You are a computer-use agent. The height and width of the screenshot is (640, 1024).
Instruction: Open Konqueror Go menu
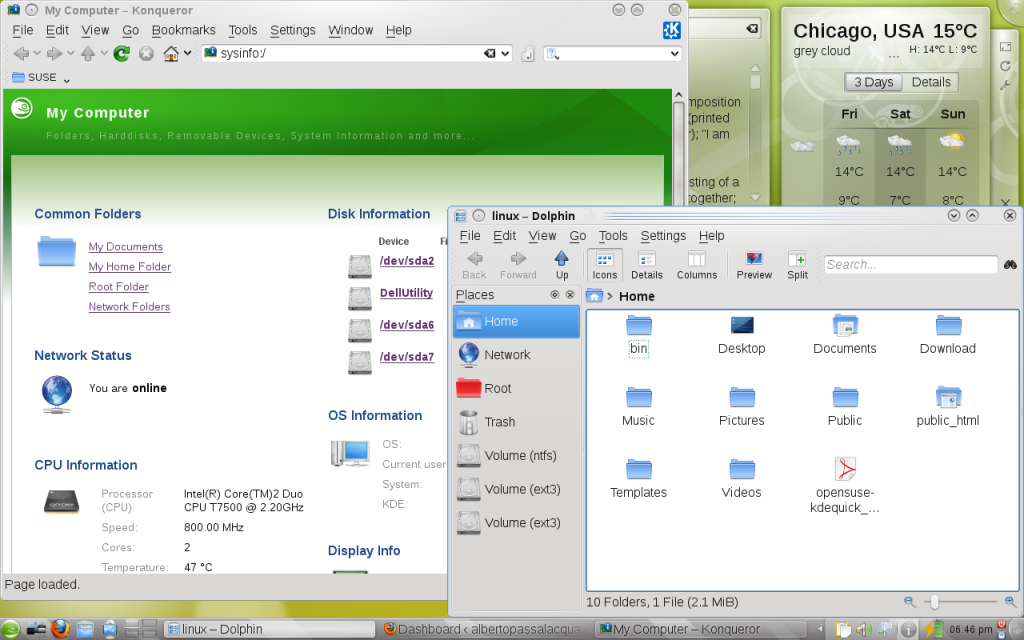pyautogui.click(x=131, y=30)
